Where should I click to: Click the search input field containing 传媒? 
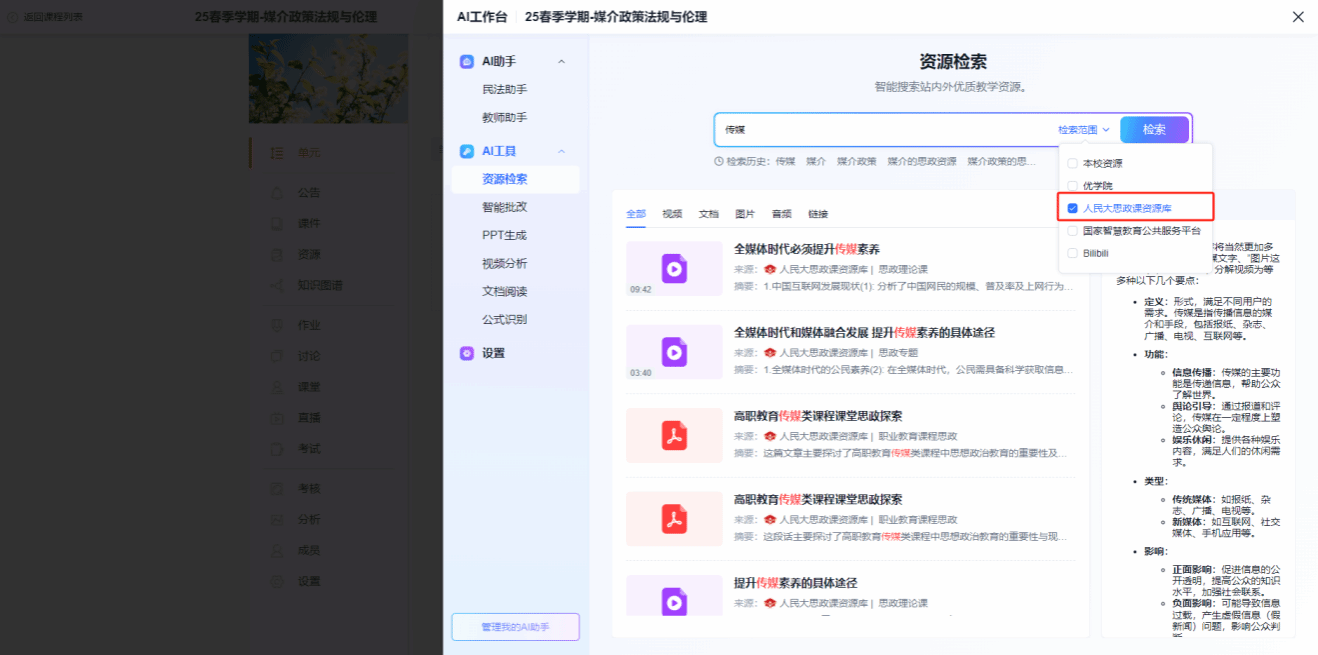pyautogui.click(x=880, y=130)
